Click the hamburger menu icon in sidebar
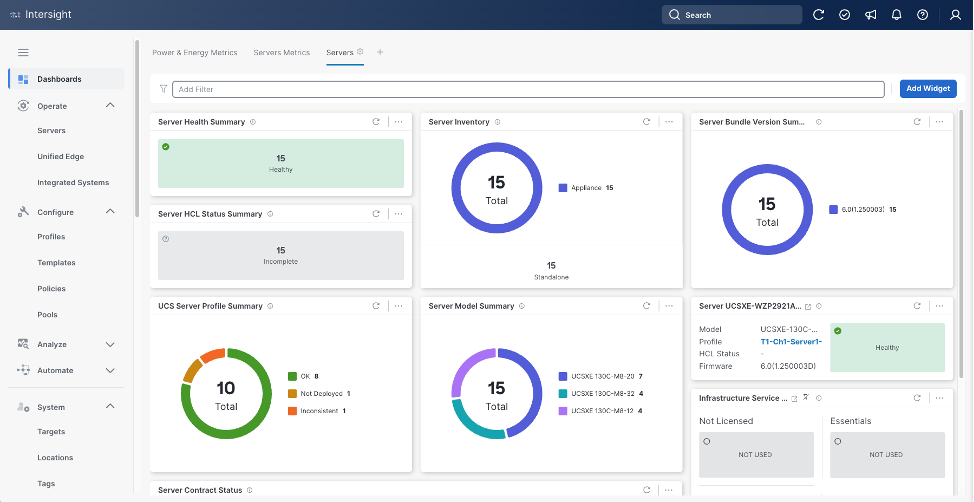Viewport: 974px width, 502px height. click(23, 52)
